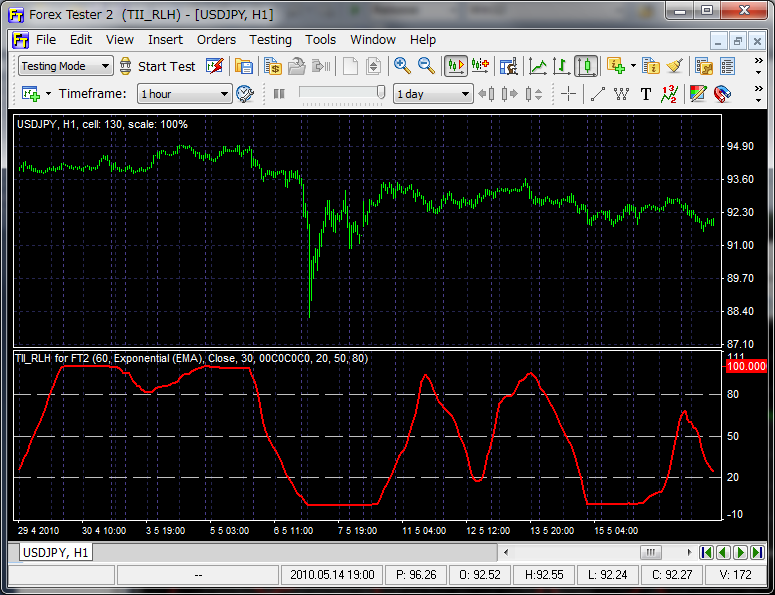Screen dimensions: 775x595
Task: Click the testing speed slider handle
Action: tap(381, 92)
